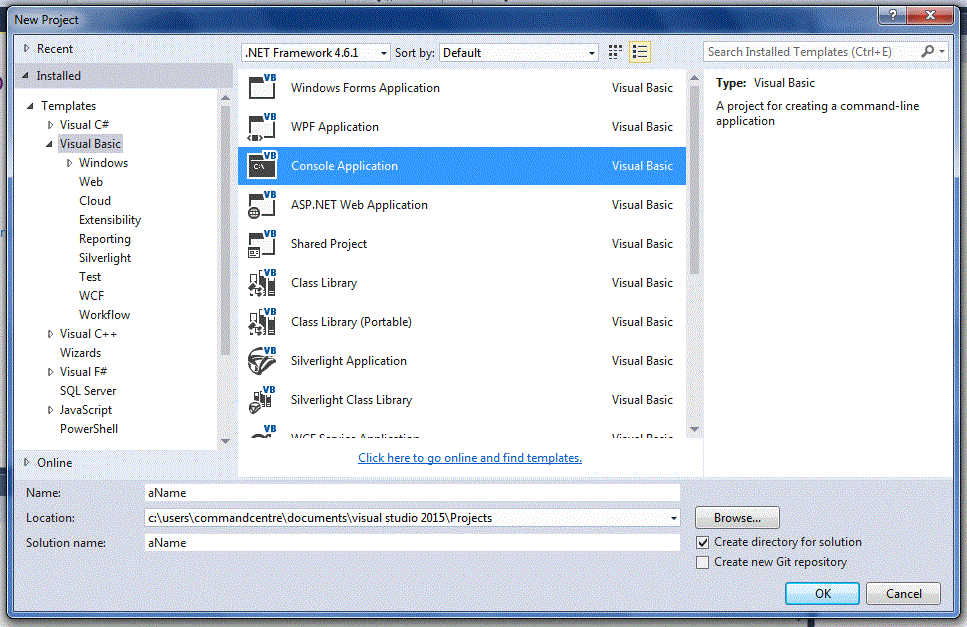
Task: Select the WPF Application template icon
Action: click(261, 127)
